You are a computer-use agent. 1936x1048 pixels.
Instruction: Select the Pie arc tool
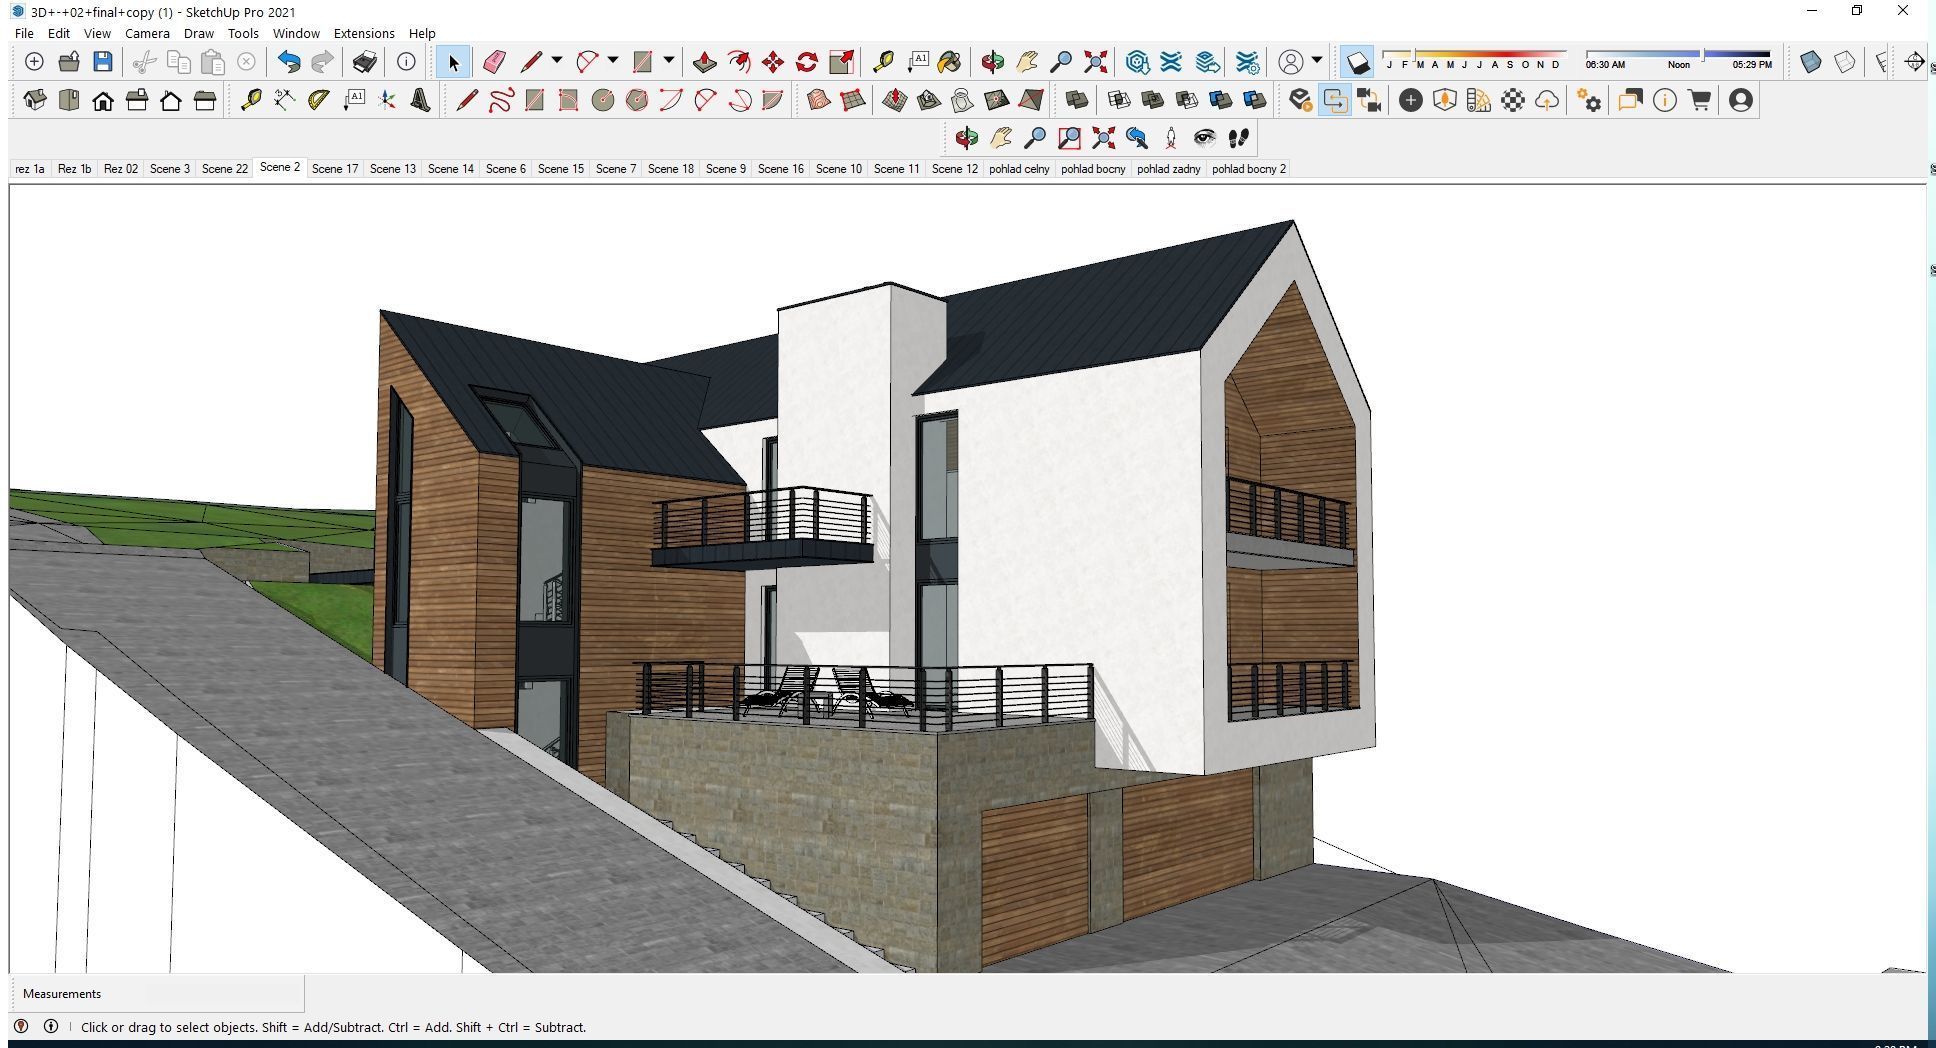point(772,100)
